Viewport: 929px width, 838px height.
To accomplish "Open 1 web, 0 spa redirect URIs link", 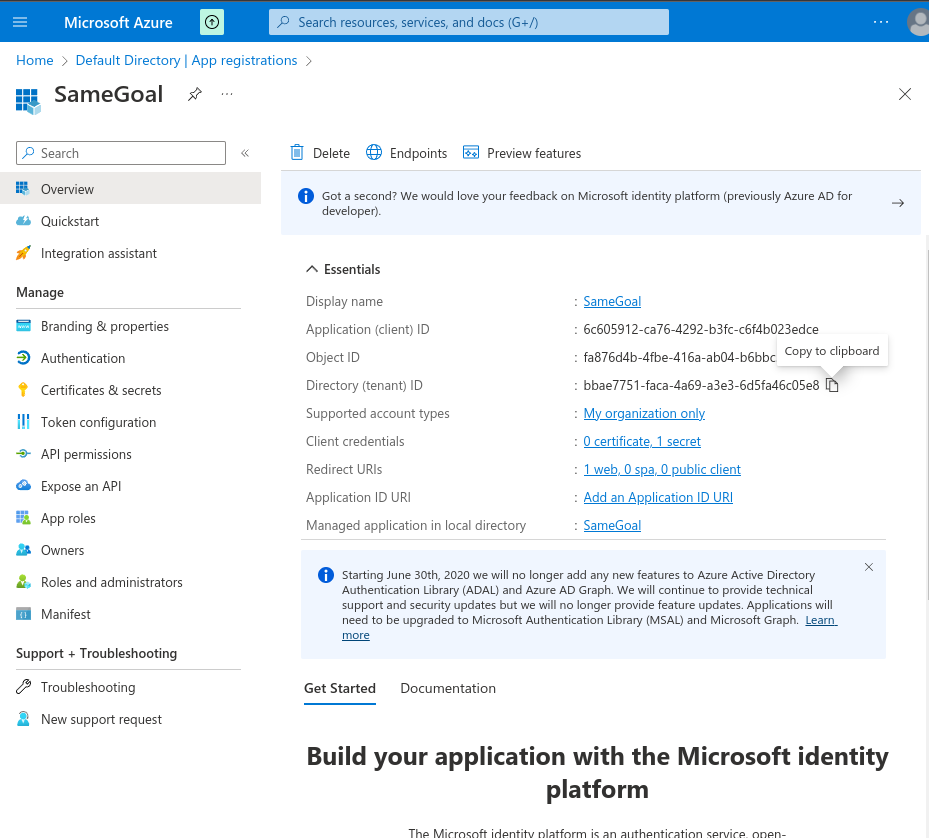I will [x=662, y=469].
